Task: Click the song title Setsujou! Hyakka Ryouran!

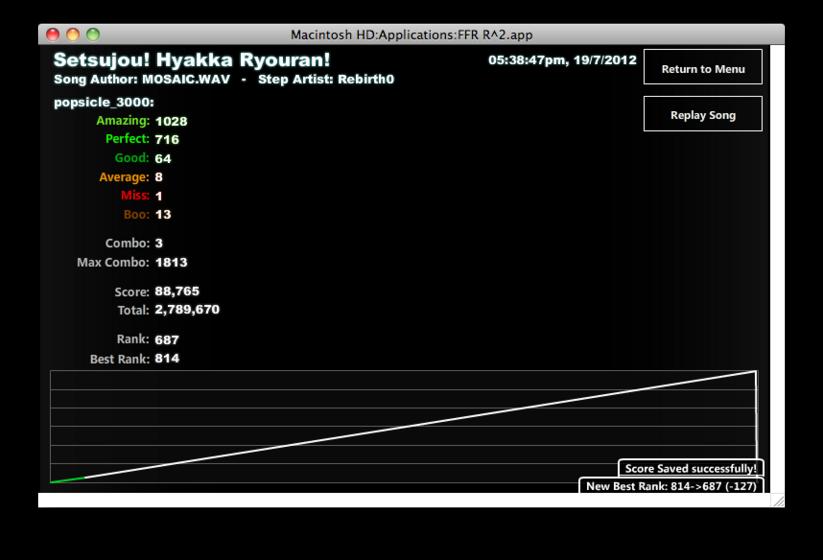Action: [192, 60]
